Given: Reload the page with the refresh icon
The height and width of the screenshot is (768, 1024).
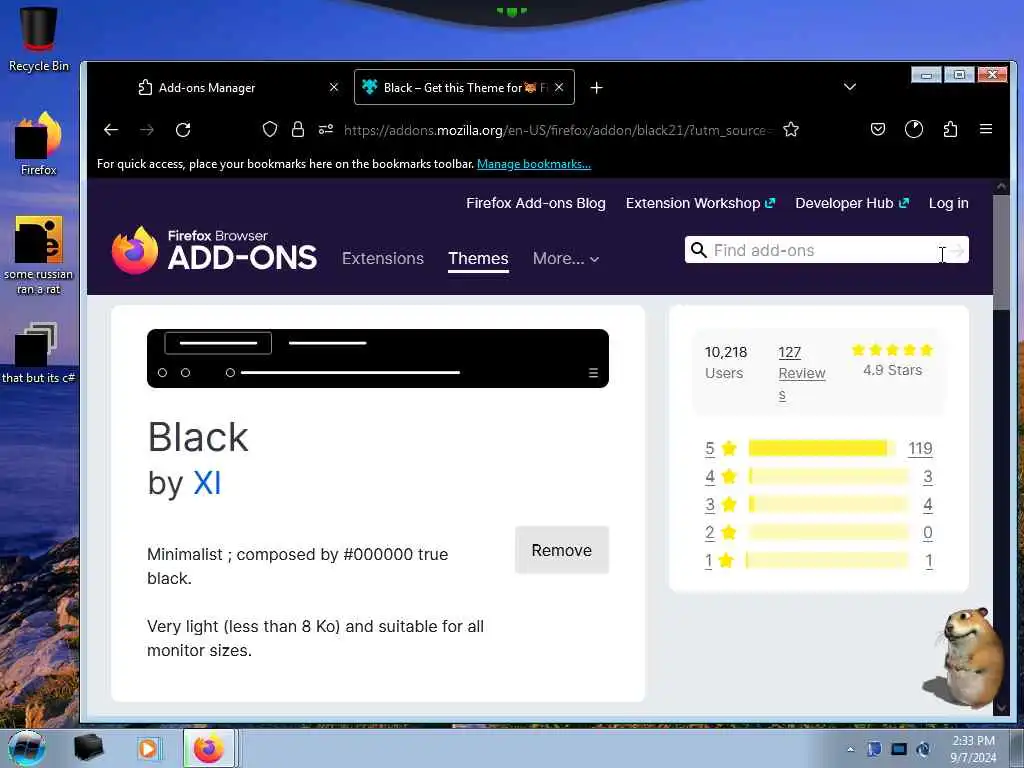Looking at the screenshot, I should (183, 130).
